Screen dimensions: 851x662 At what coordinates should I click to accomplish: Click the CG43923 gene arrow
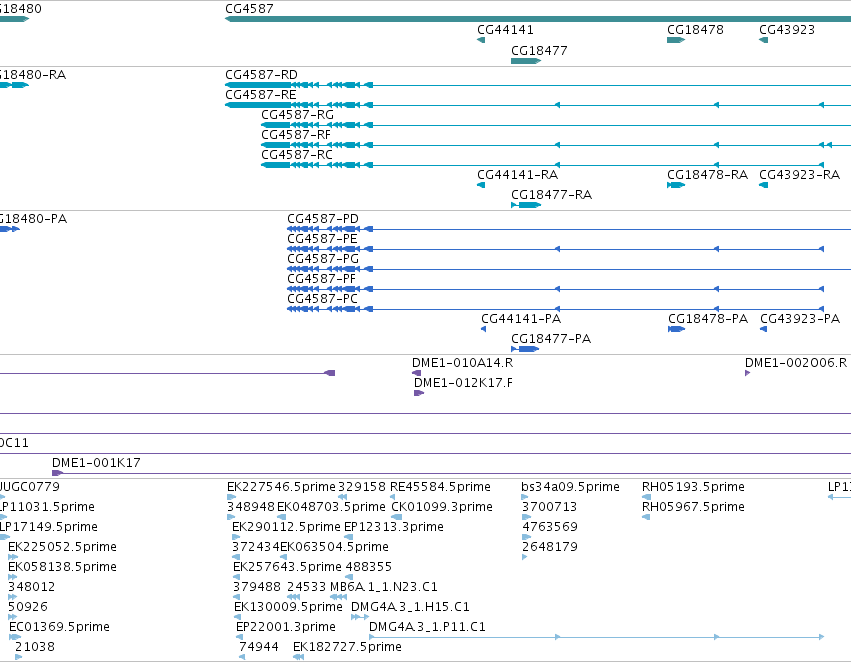[763, 40]
